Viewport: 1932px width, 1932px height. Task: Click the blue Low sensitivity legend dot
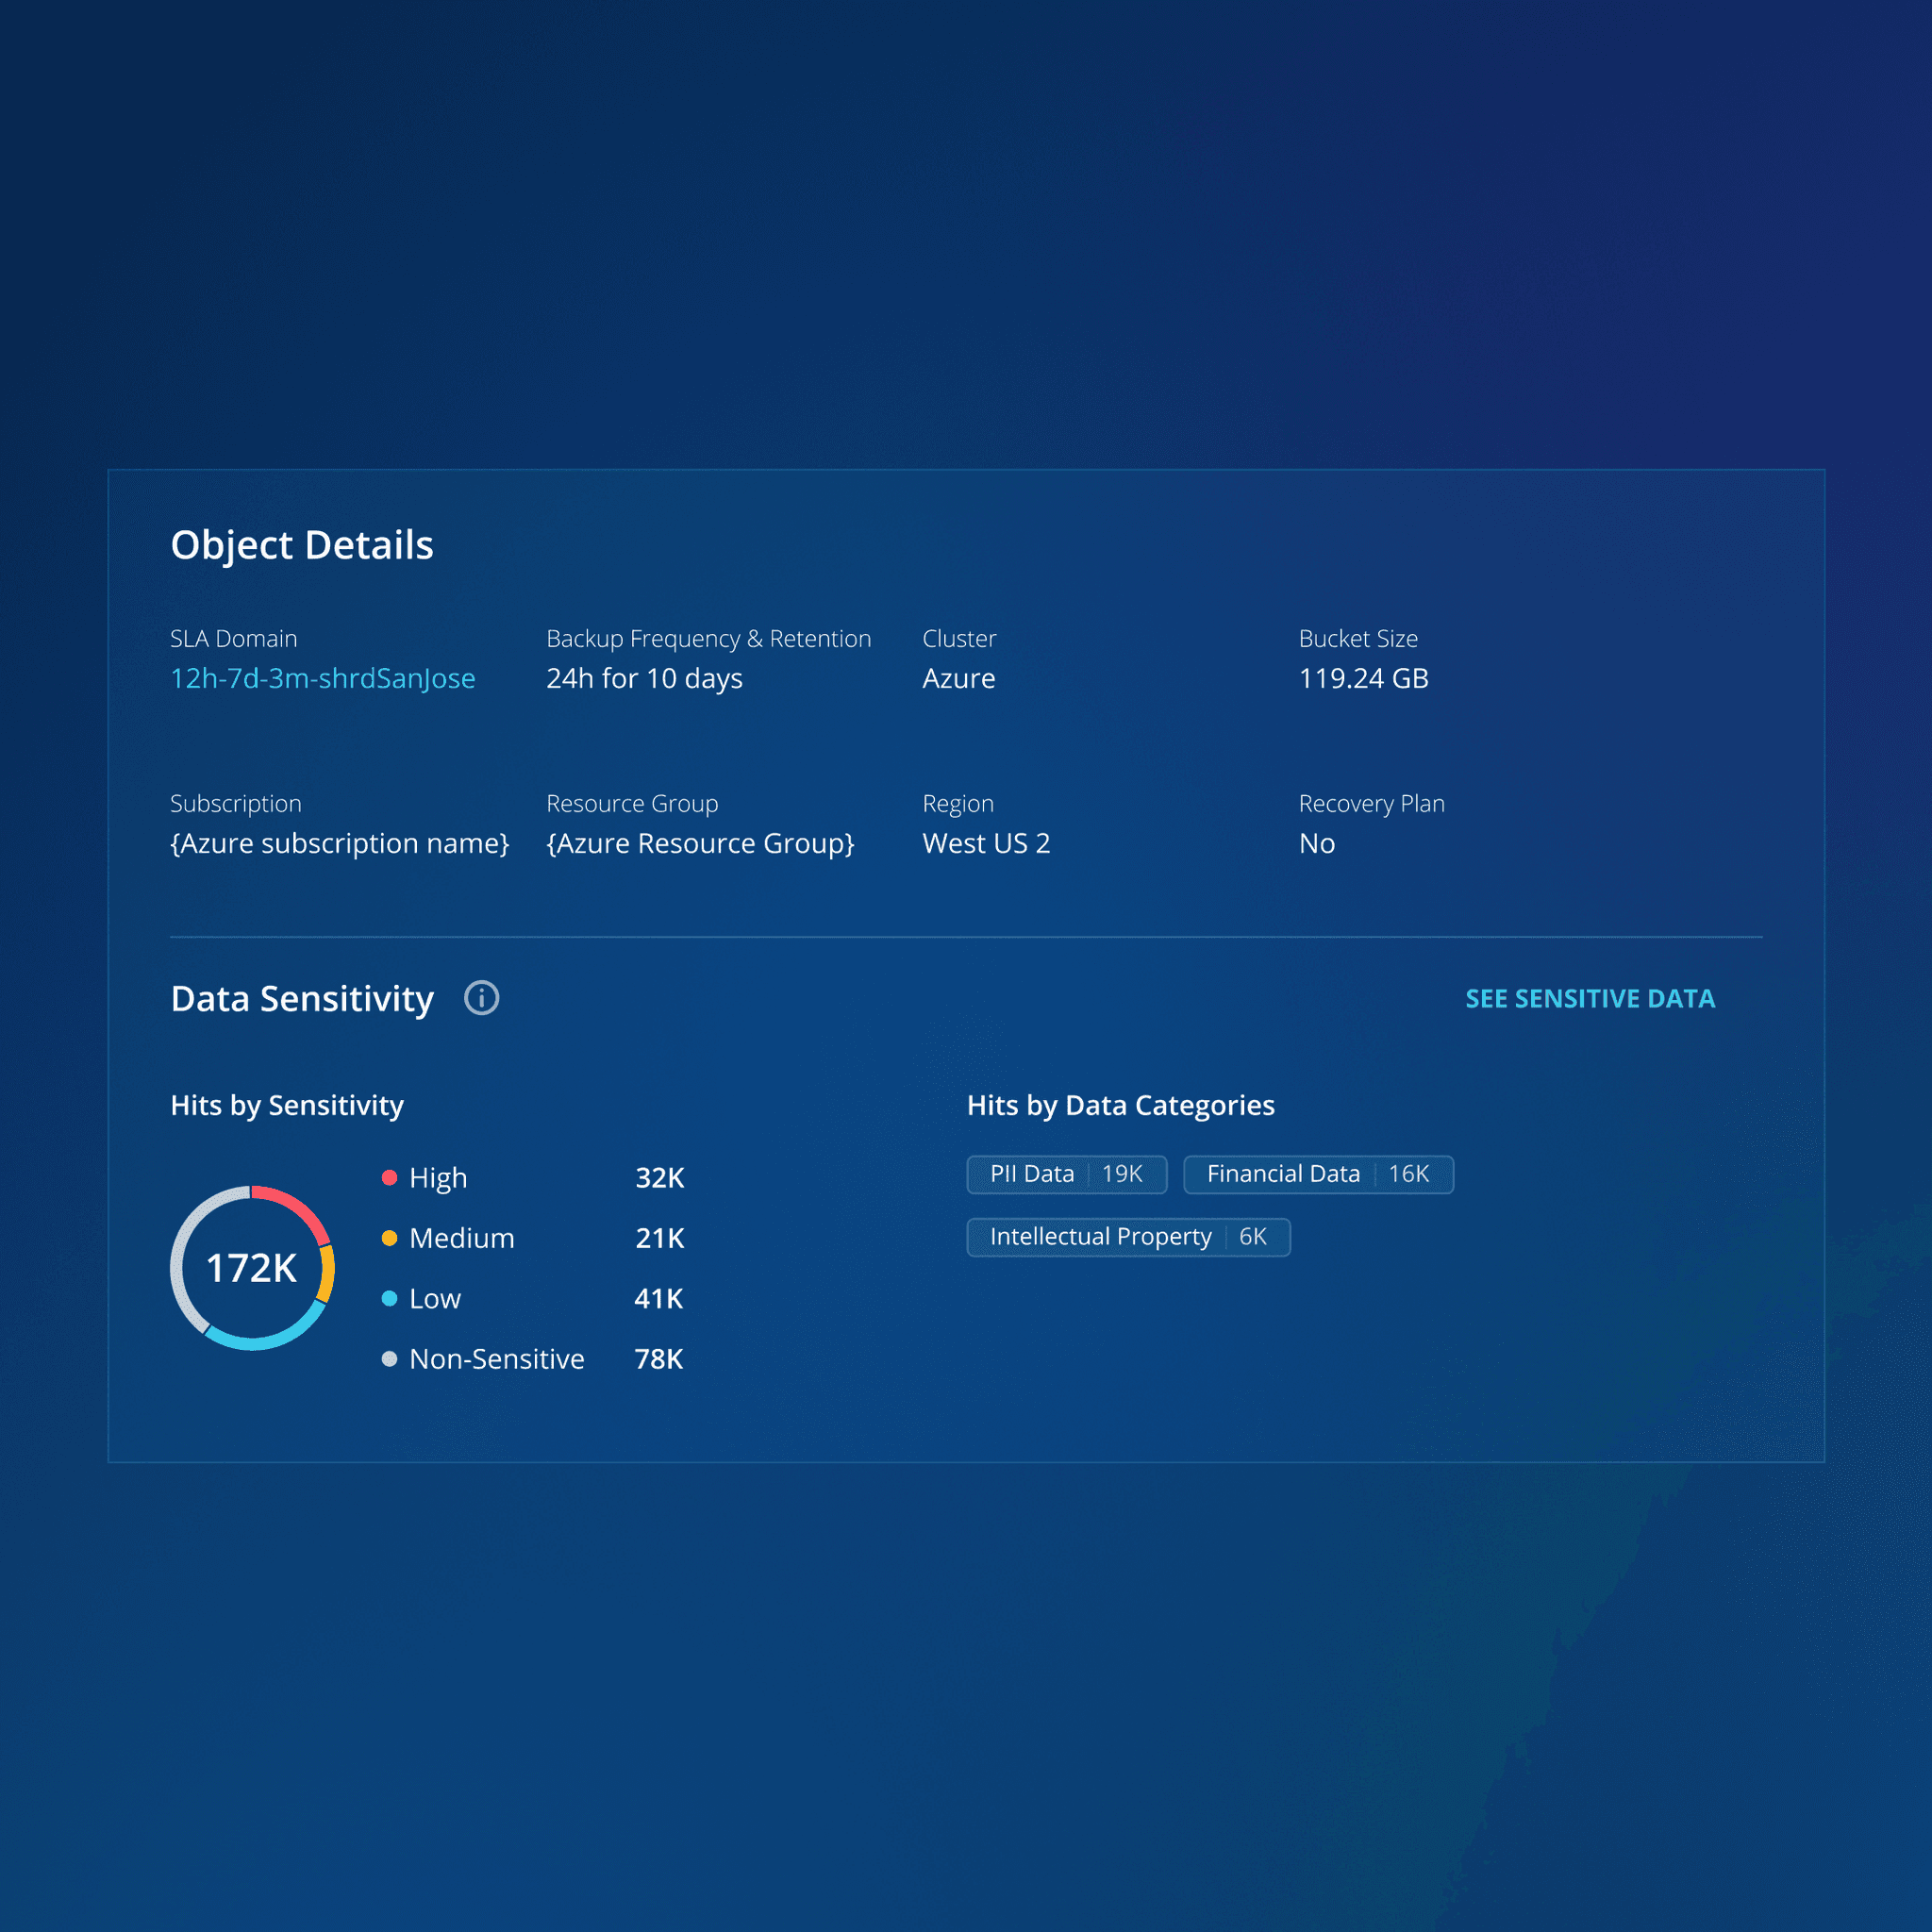click(390, 1298)
